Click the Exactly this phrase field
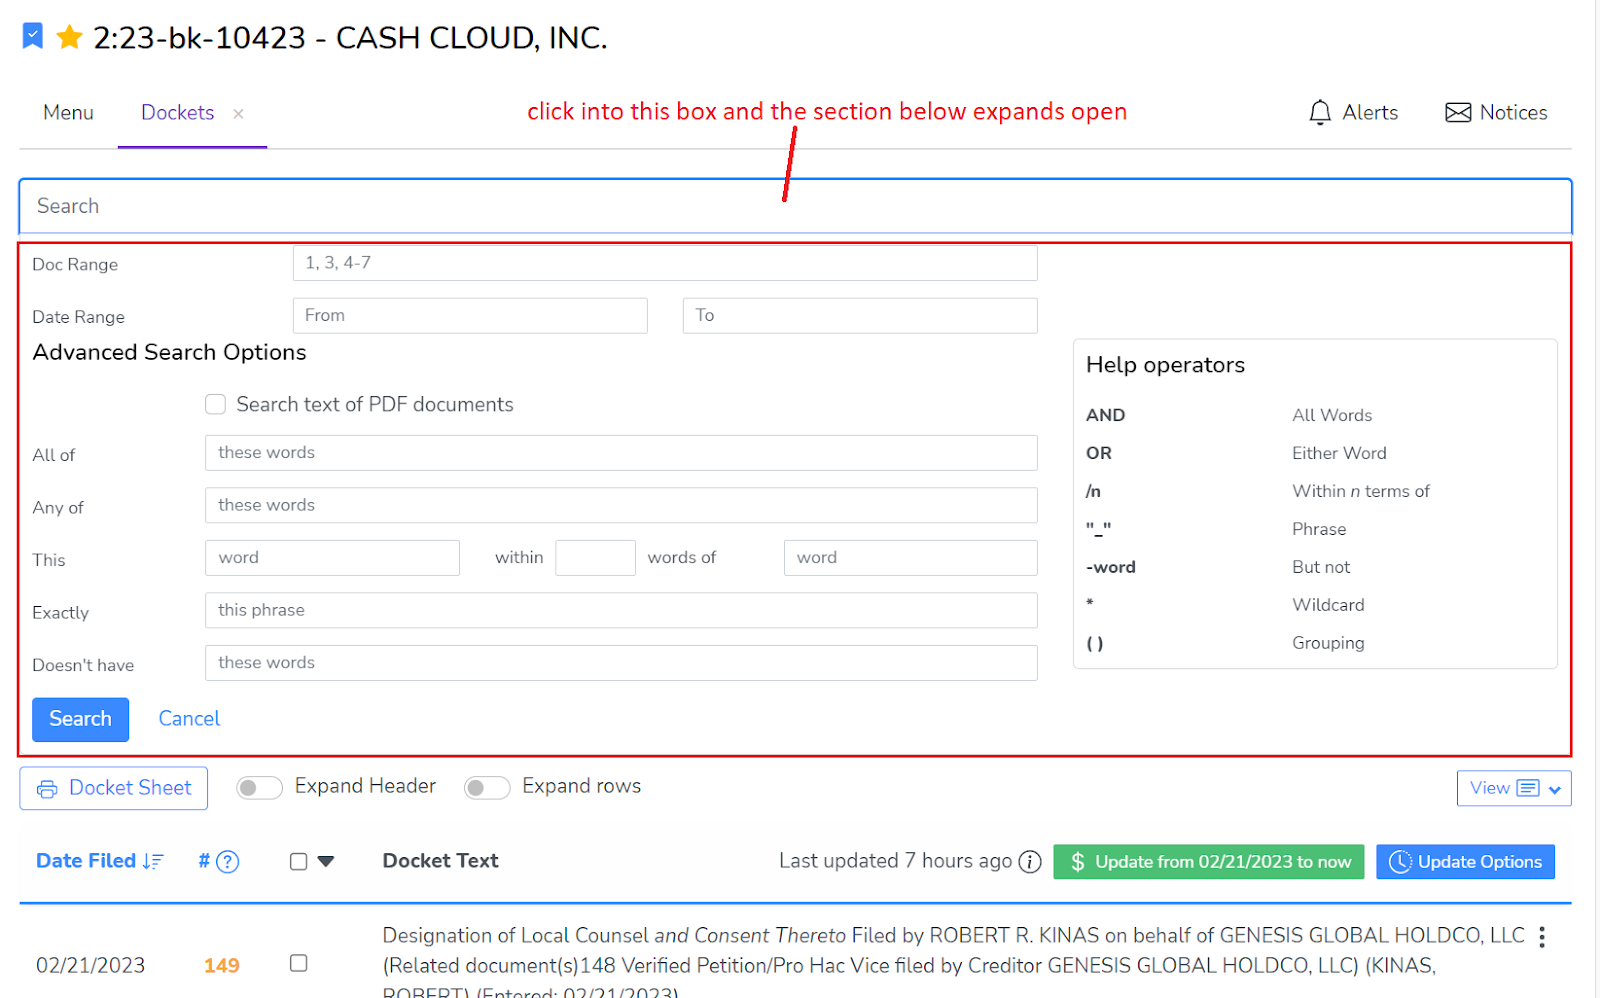1600x998 pixels. [621, 610]
